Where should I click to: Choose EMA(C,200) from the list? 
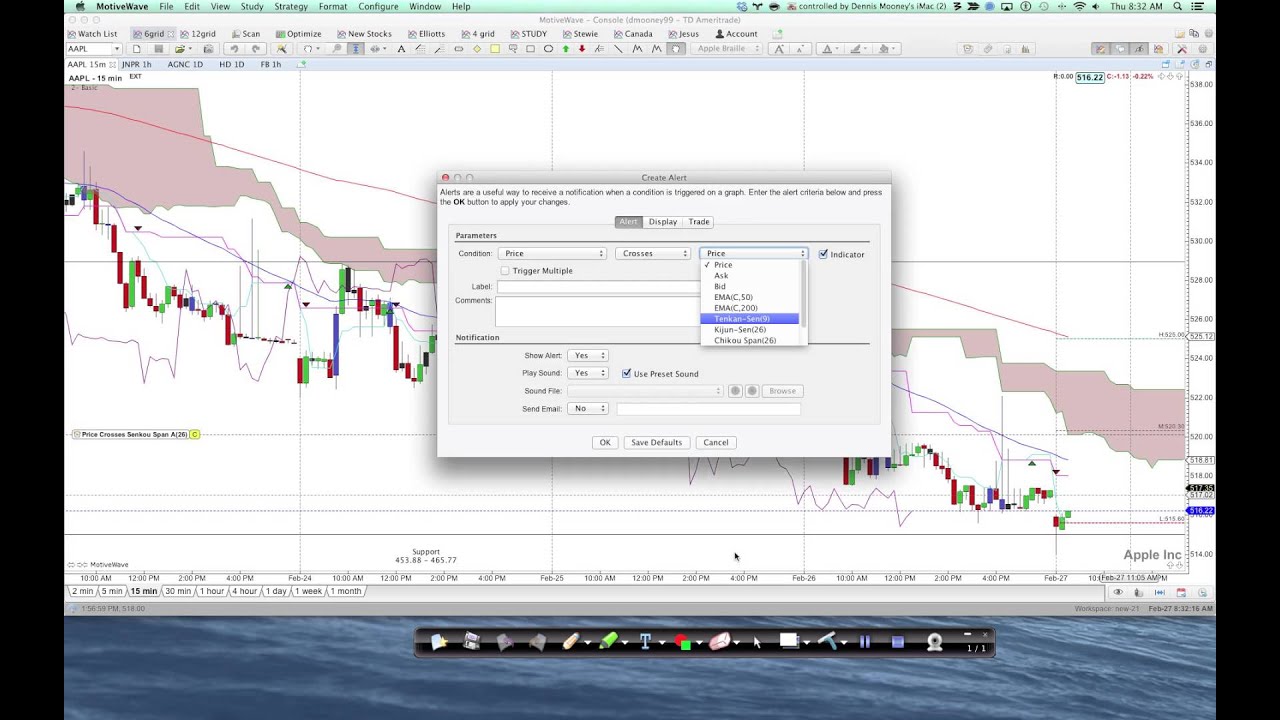(750, 308)
